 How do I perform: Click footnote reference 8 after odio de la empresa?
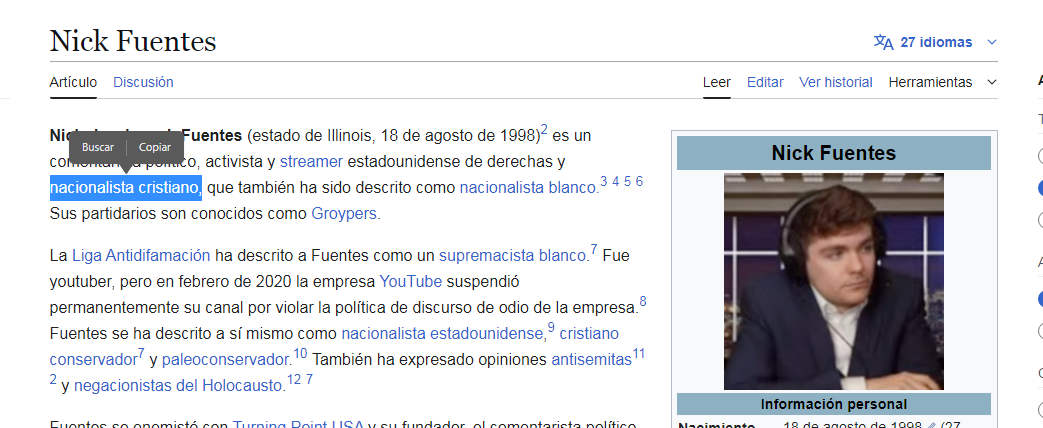[x=643, y=301]
